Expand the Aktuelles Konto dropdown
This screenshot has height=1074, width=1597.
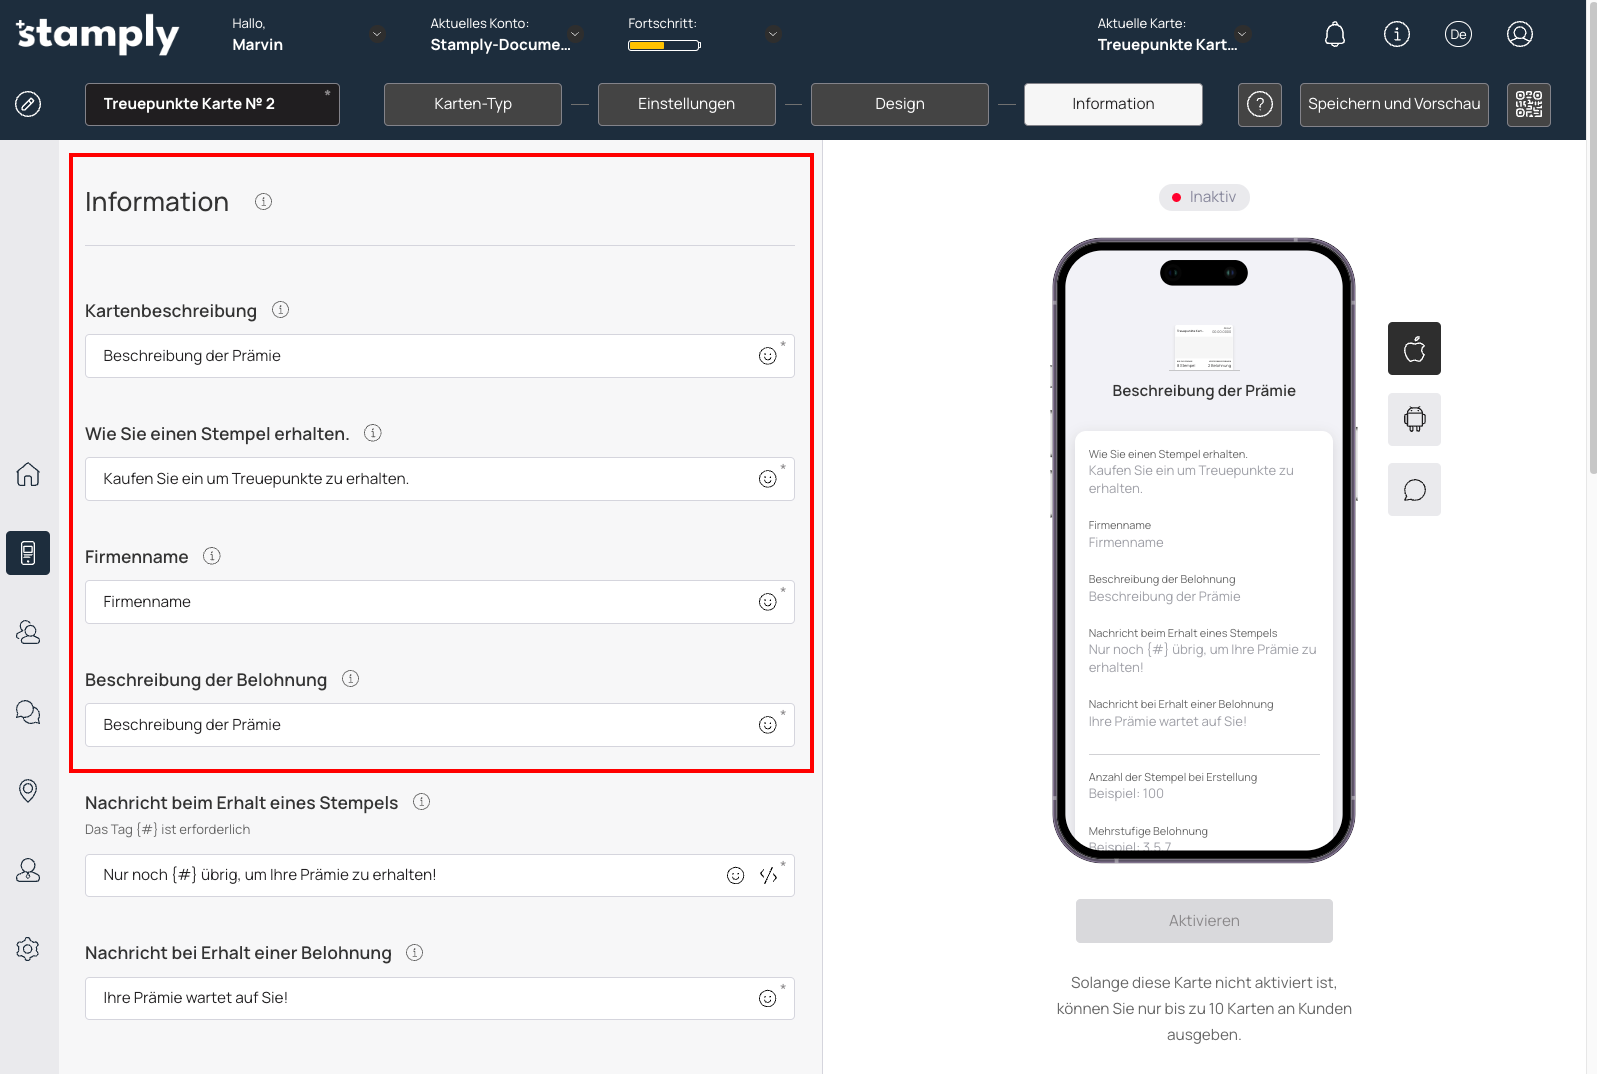click(x=575, y=34)
